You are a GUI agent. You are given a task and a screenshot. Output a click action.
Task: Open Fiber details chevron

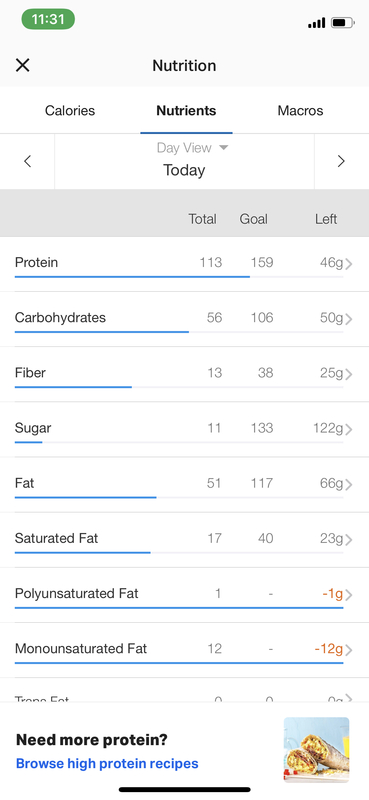[349, 374]
